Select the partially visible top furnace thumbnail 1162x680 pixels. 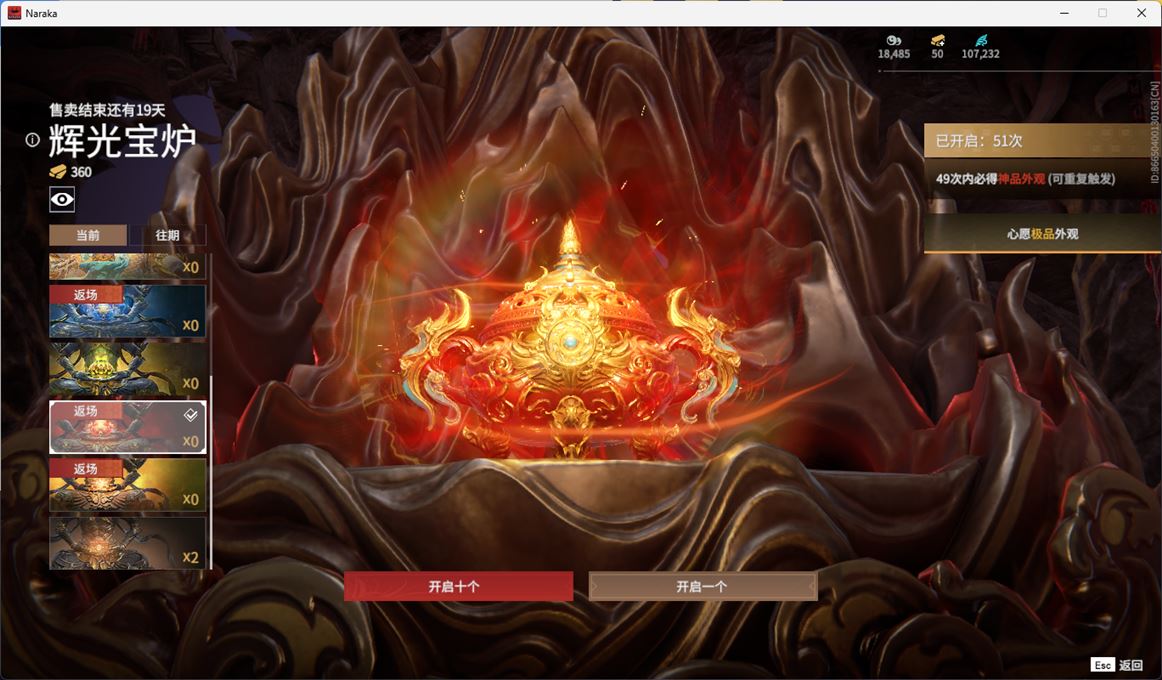click(x=127, y=267)
